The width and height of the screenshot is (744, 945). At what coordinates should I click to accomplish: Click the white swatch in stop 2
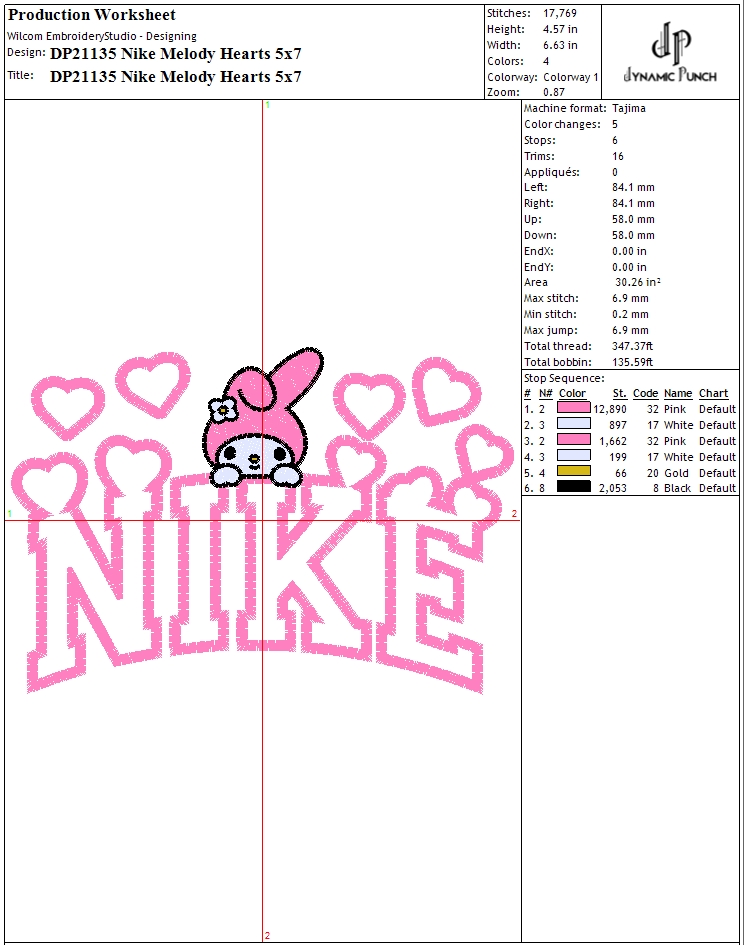tap(573, 424)
